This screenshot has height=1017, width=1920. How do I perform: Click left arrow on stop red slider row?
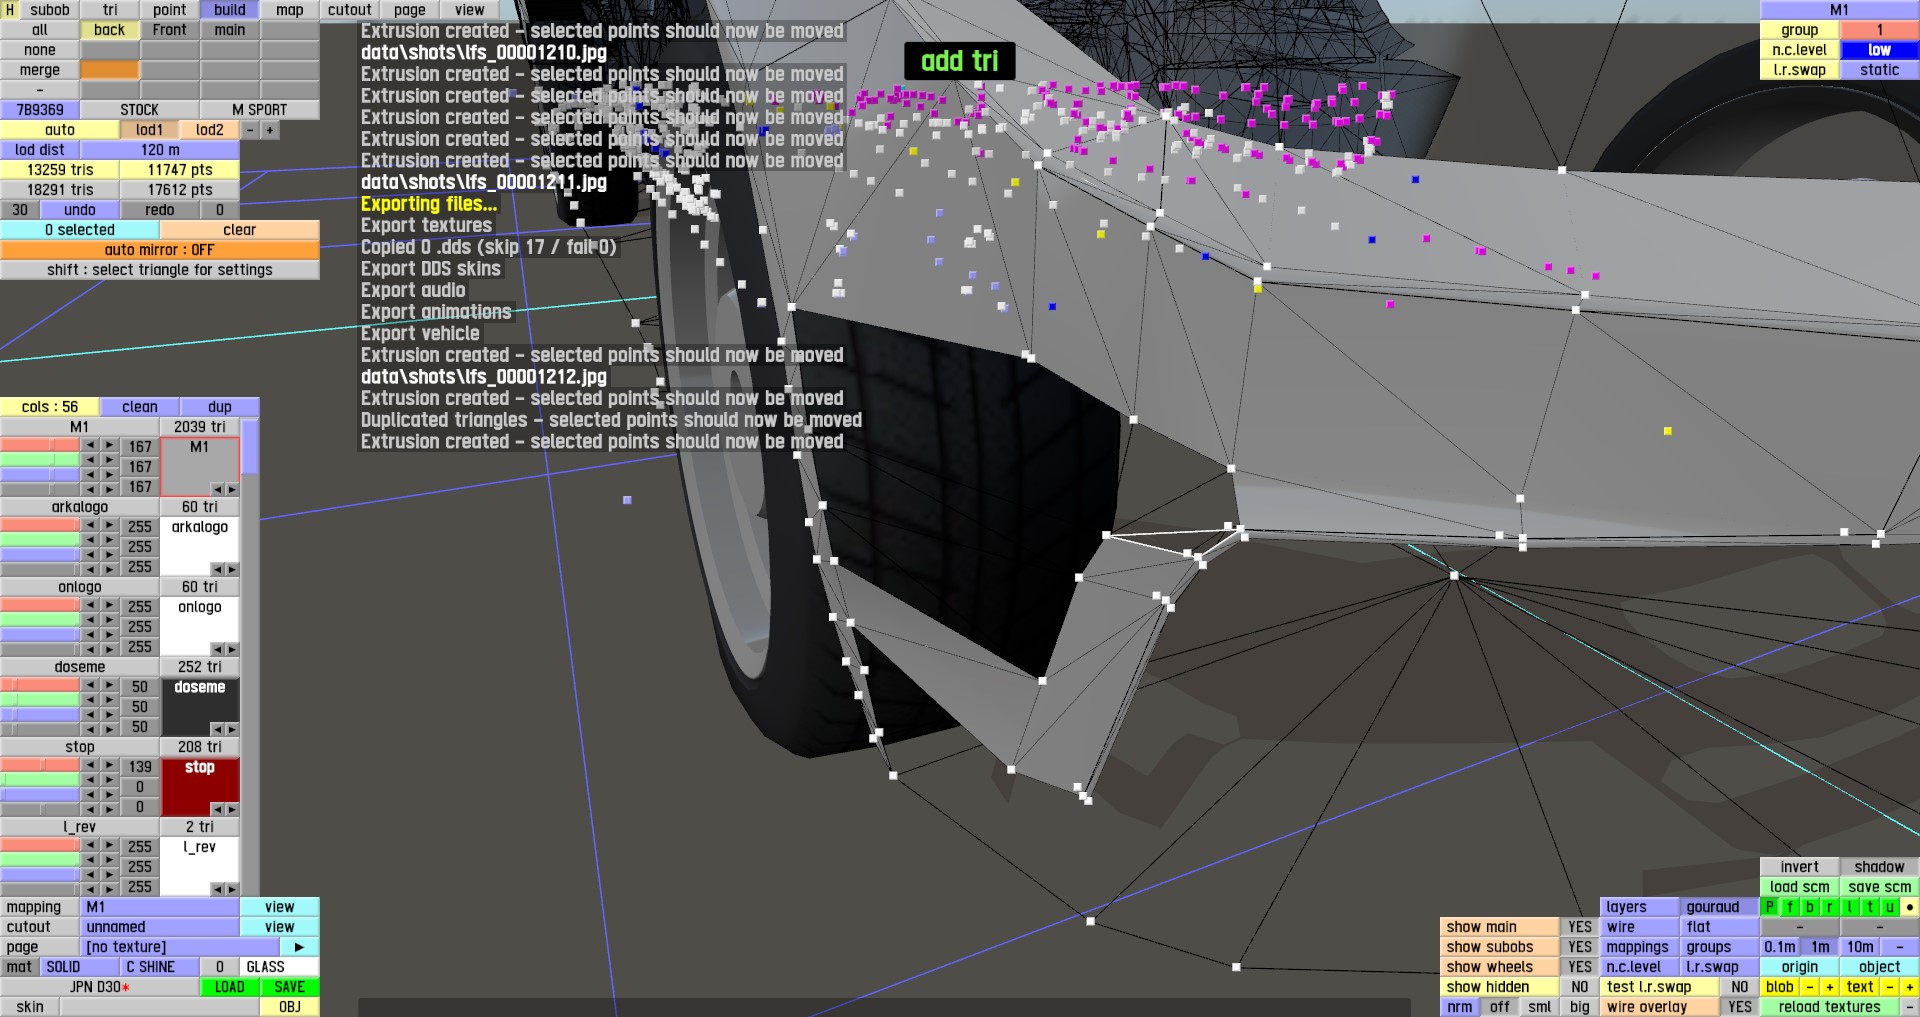pyautogui.click(x=90, y=765)
